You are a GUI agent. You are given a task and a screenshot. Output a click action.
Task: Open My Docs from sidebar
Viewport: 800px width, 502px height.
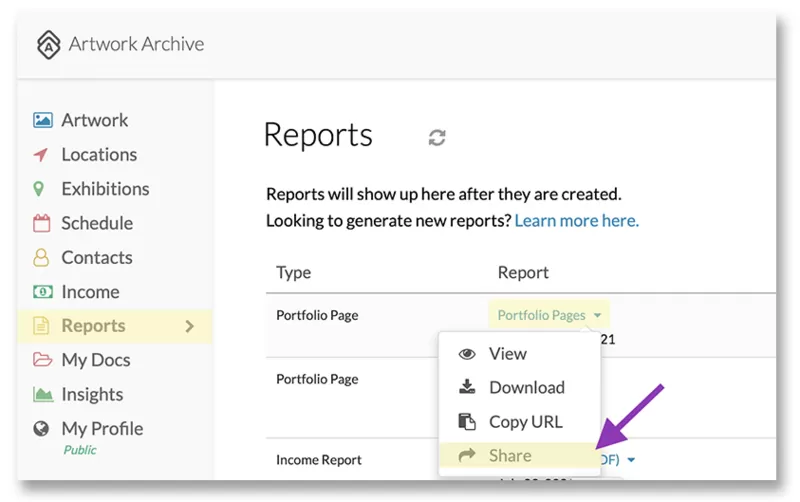96,360
